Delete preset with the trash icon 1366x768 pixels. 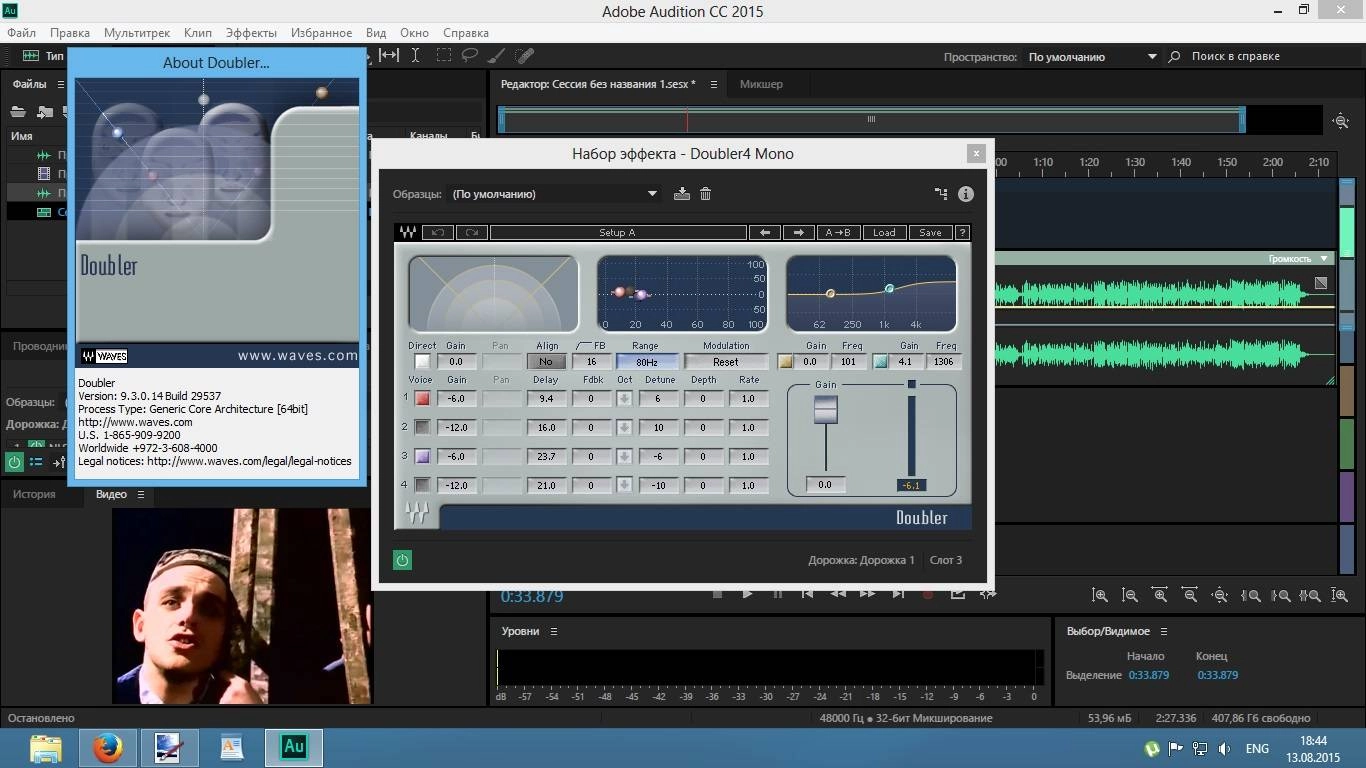(705, 194)
